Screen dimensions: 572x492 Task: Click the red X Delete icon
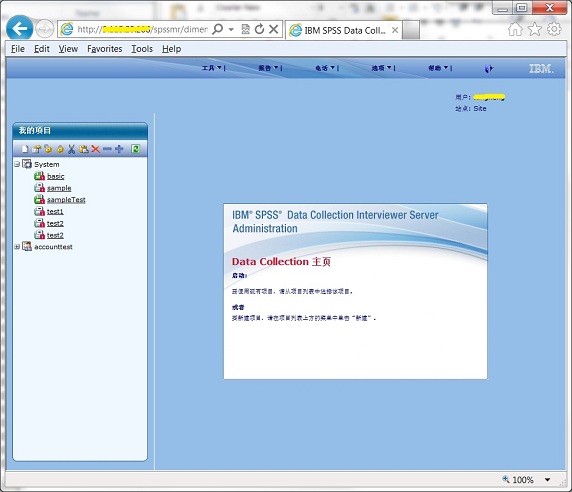[96, 149]
